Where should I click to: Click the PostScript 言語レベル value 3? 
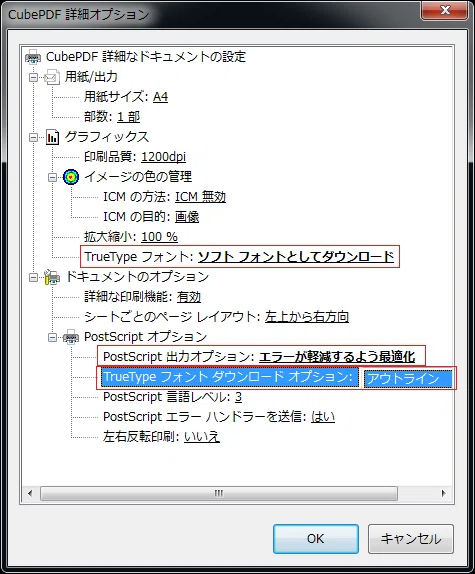238,397
